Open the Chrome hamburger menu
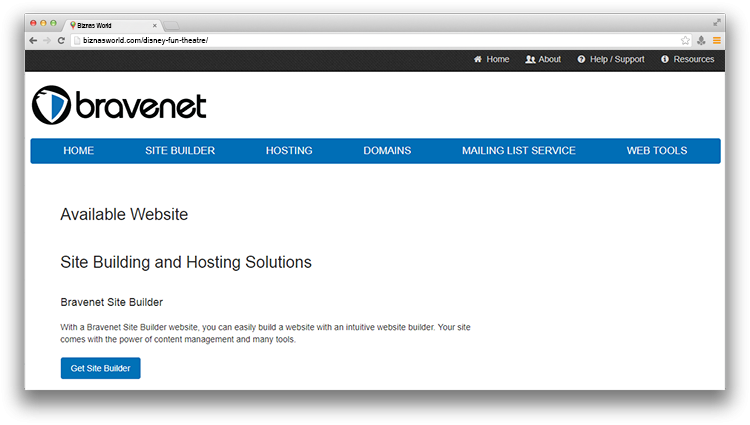 [x=716, y=41]
